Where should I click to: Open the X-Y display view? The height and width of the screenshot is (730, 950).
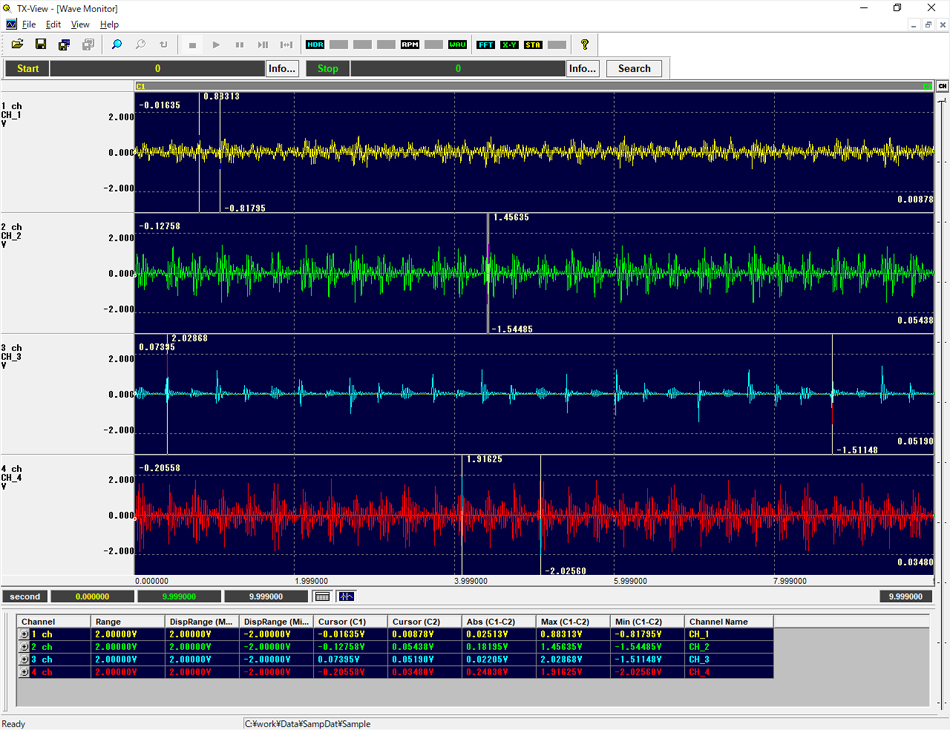(509, 44)
